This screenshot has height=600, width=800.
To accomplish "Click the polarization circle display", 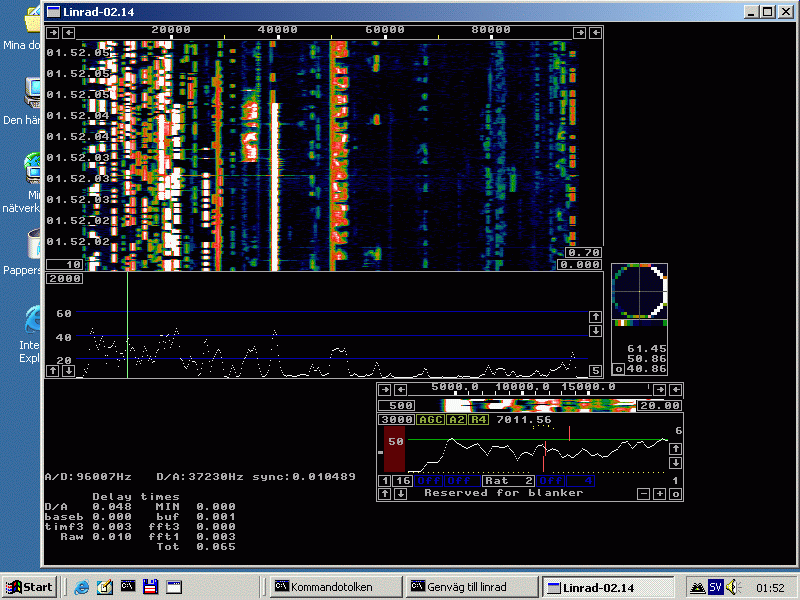I will pos(639,291).
